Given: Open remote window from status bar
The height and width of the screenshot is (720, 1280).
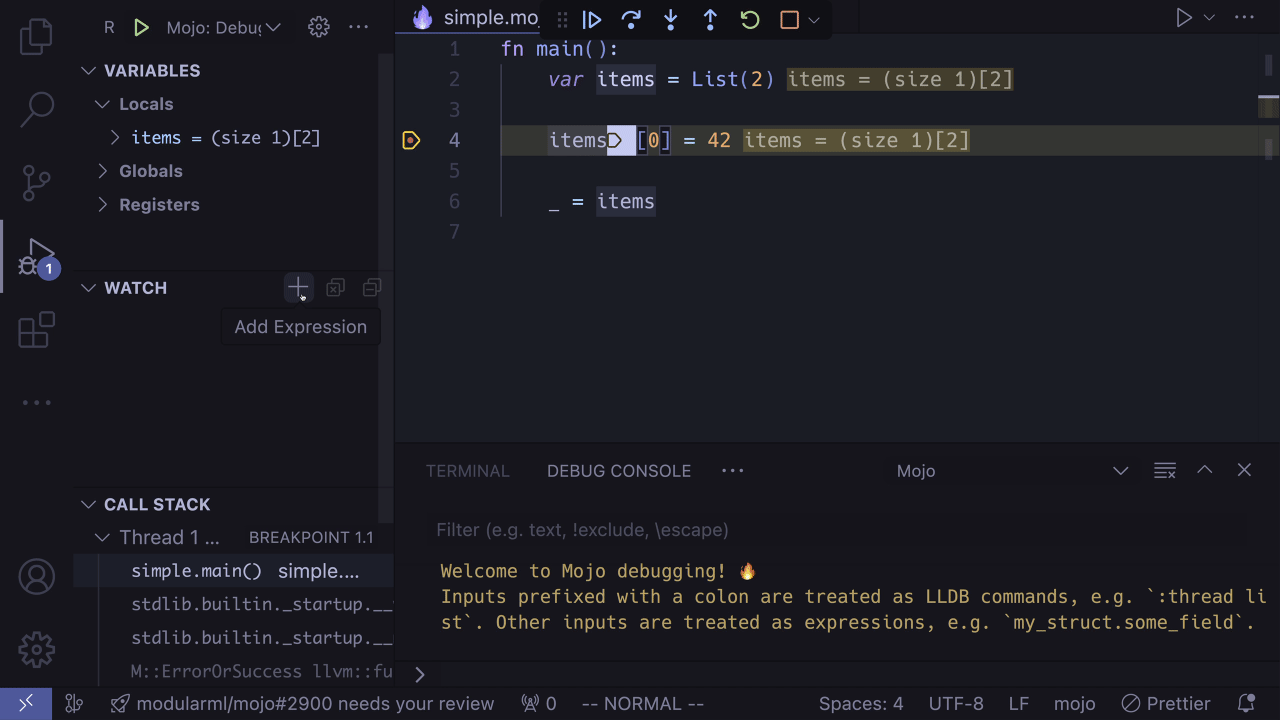Looking at the screenshot, I should (x=27, y=704).
